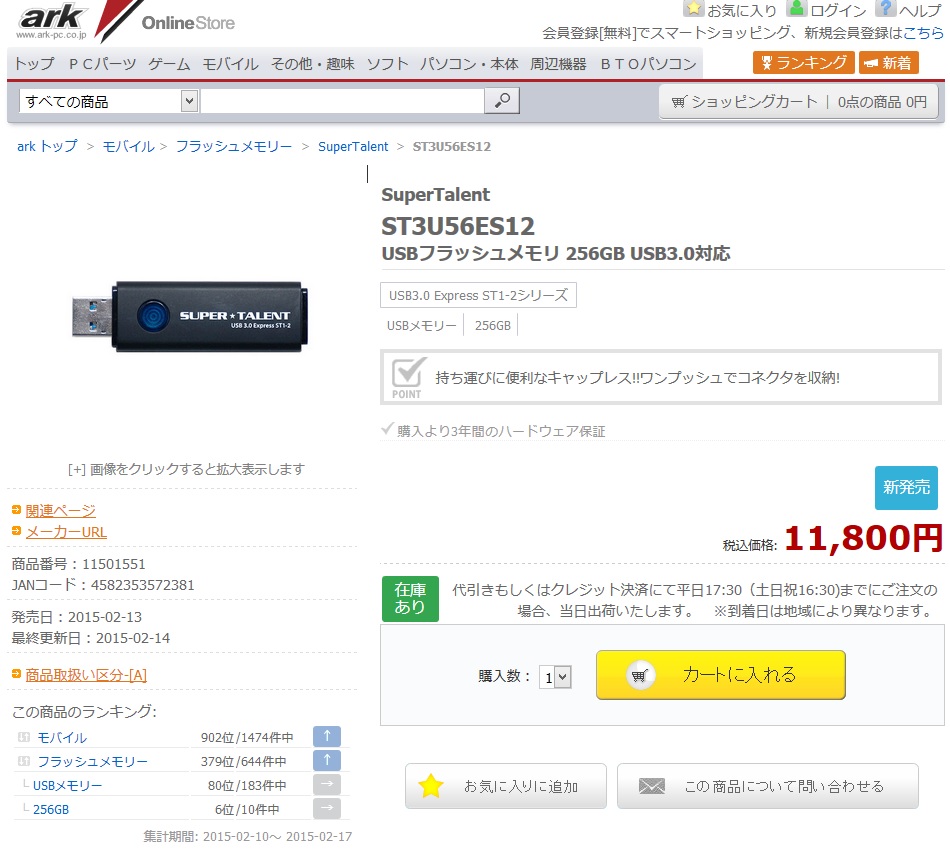Viewport: 950px width, 854px height.
Task: Click the login user icon
Action: (797, 8)
